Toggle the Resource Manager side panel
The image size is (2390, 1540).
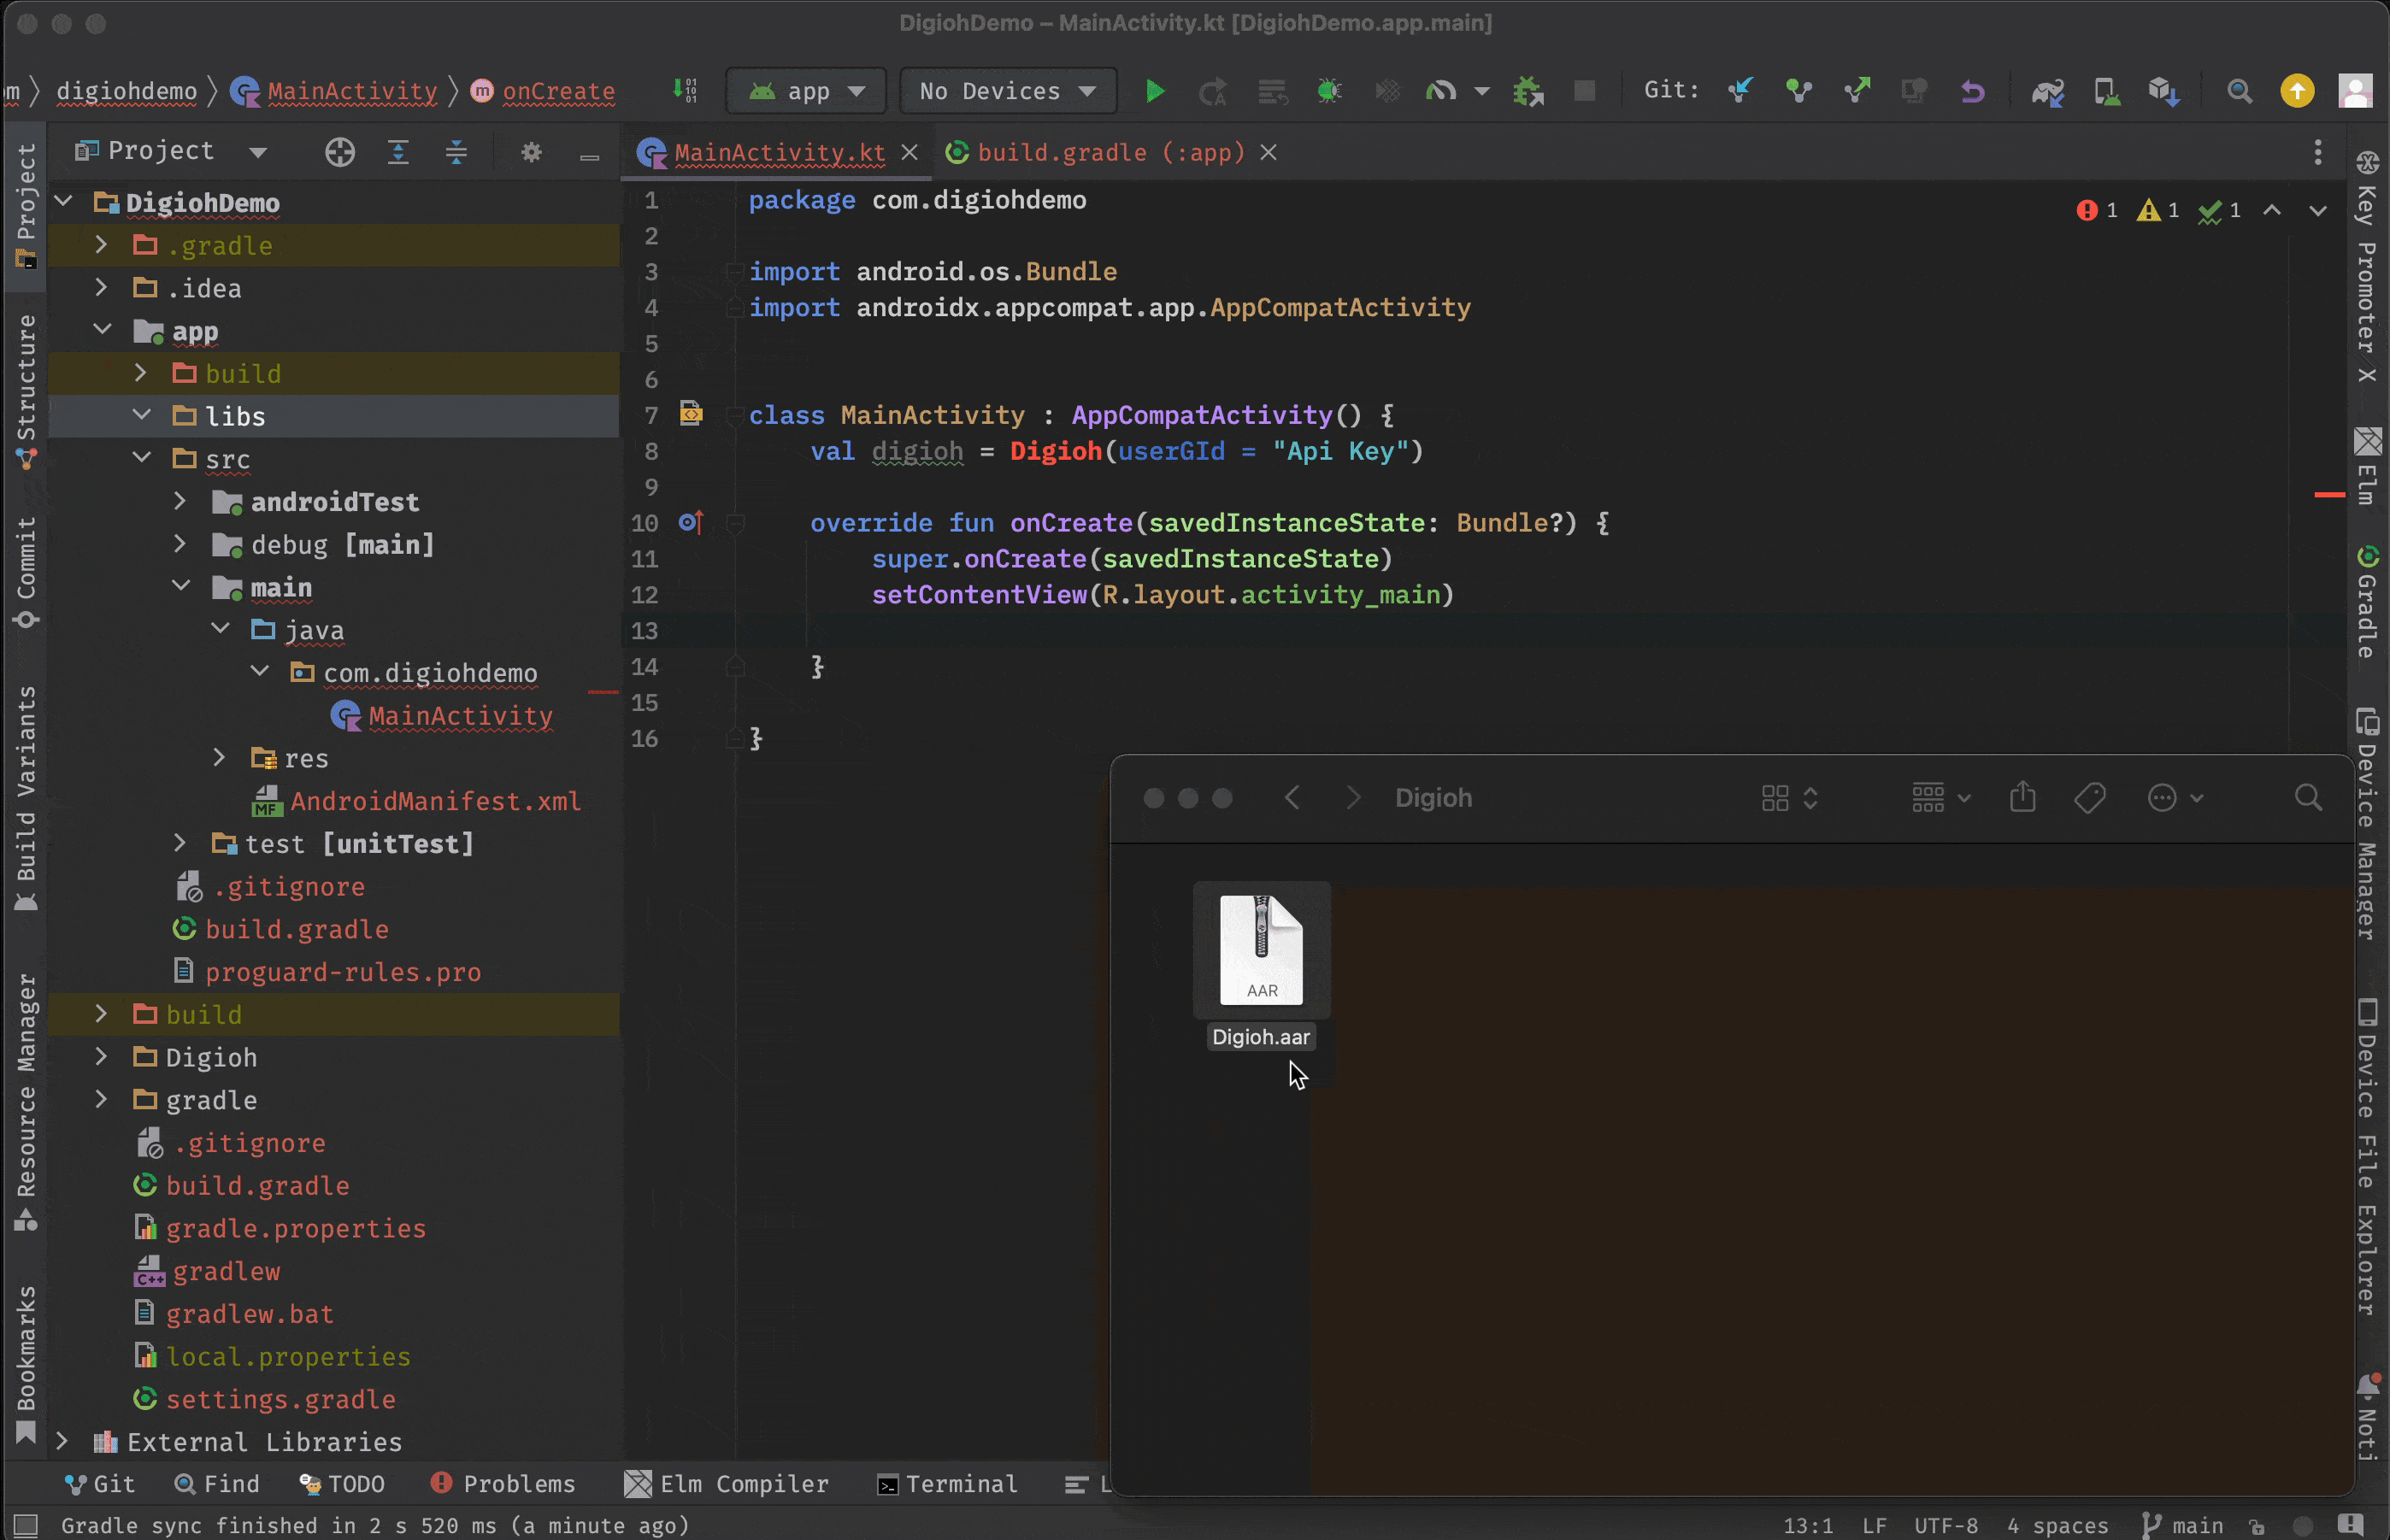[x=26, y=1102]
